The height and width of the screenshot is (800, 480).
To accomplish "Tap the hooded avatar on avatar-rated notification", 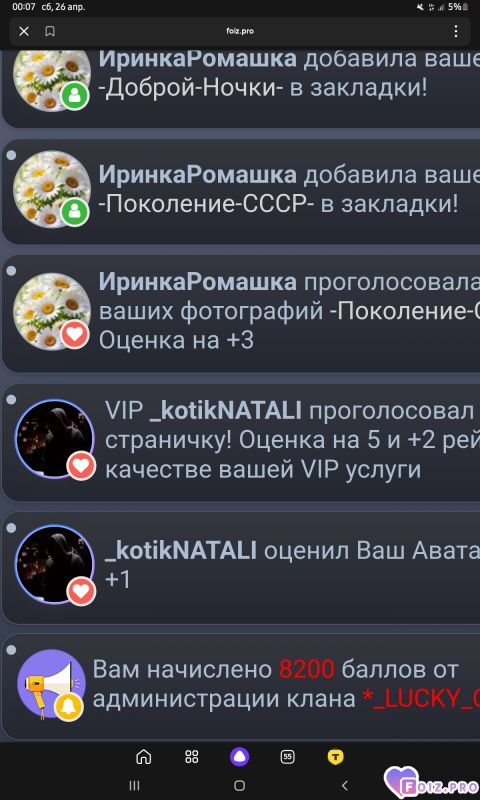I will (55, 565).
